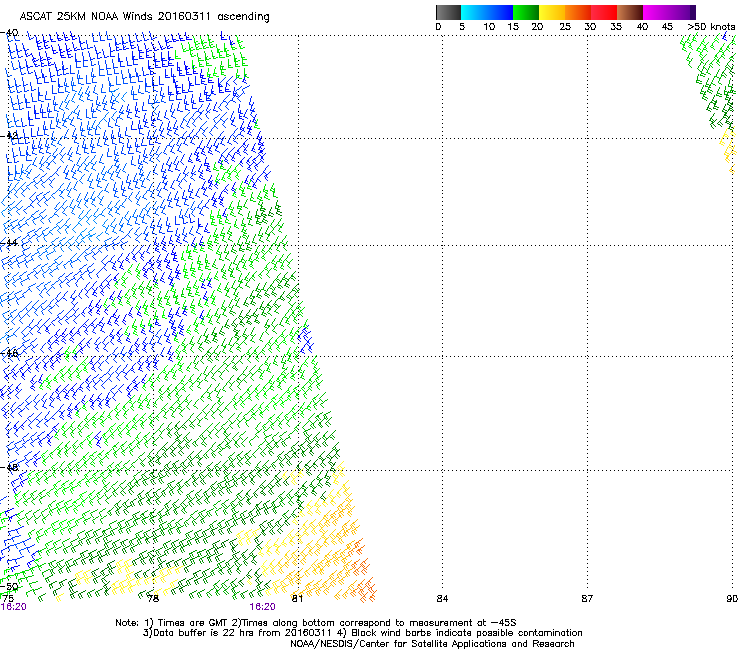Select the latitude label '-48'

pos(10,467)
